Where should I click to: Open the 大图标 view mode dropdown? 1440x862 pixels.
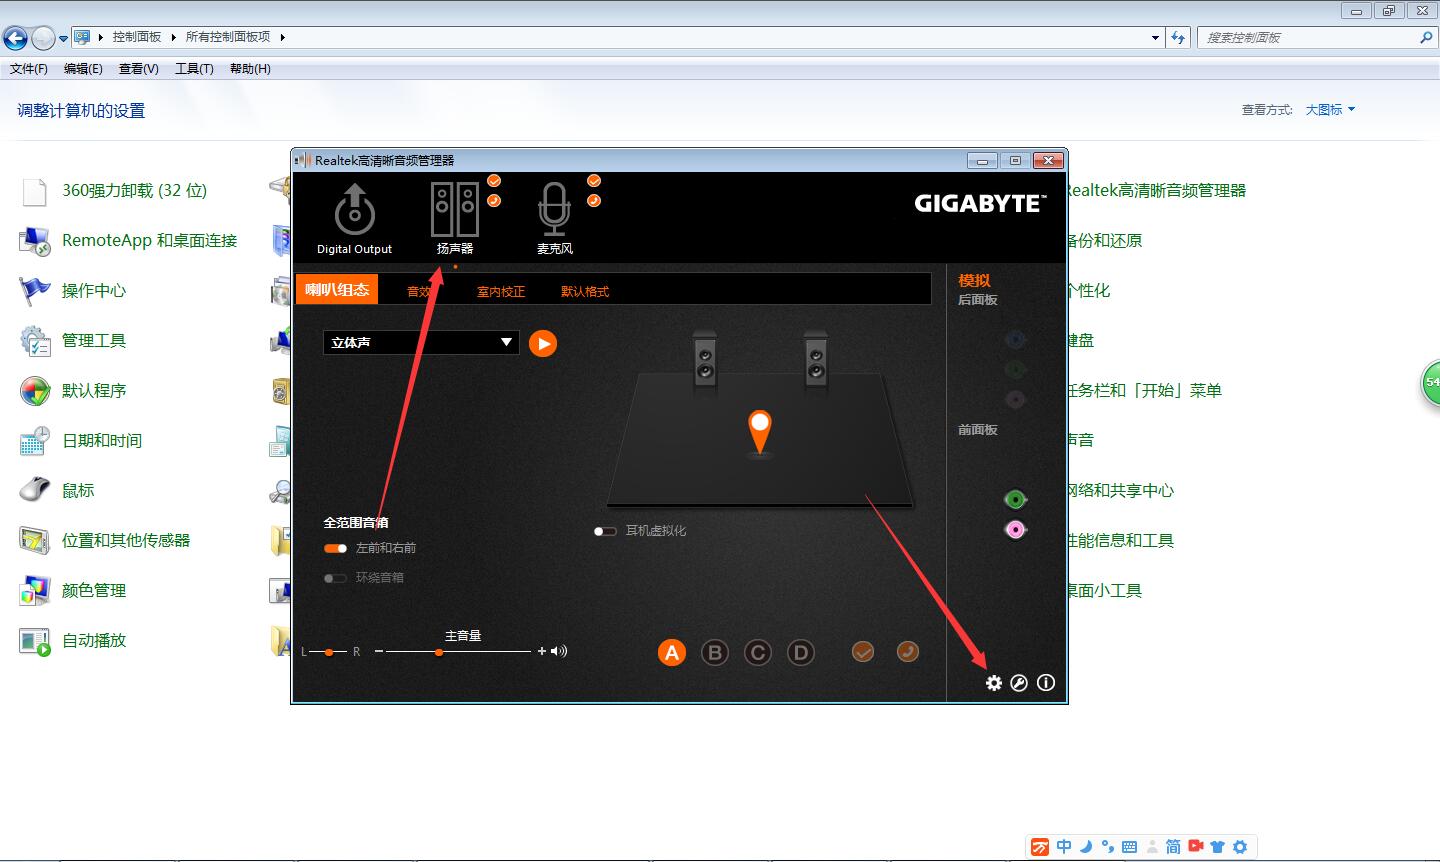(x=1330, y=110)
